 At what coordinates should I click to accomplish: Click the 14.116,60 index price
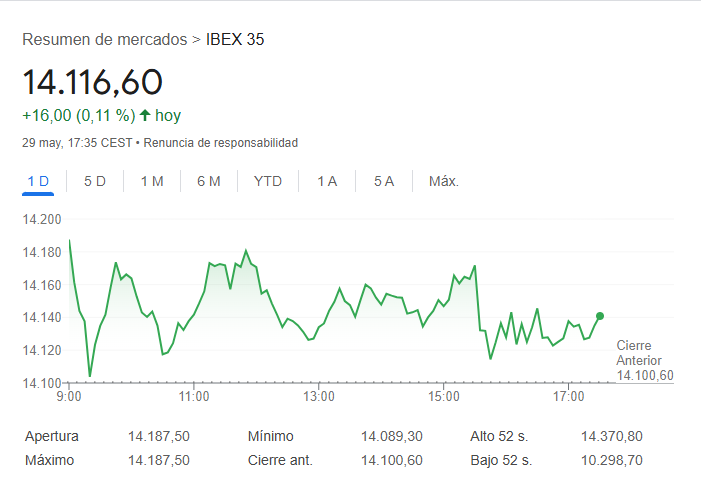click(92, 82)
